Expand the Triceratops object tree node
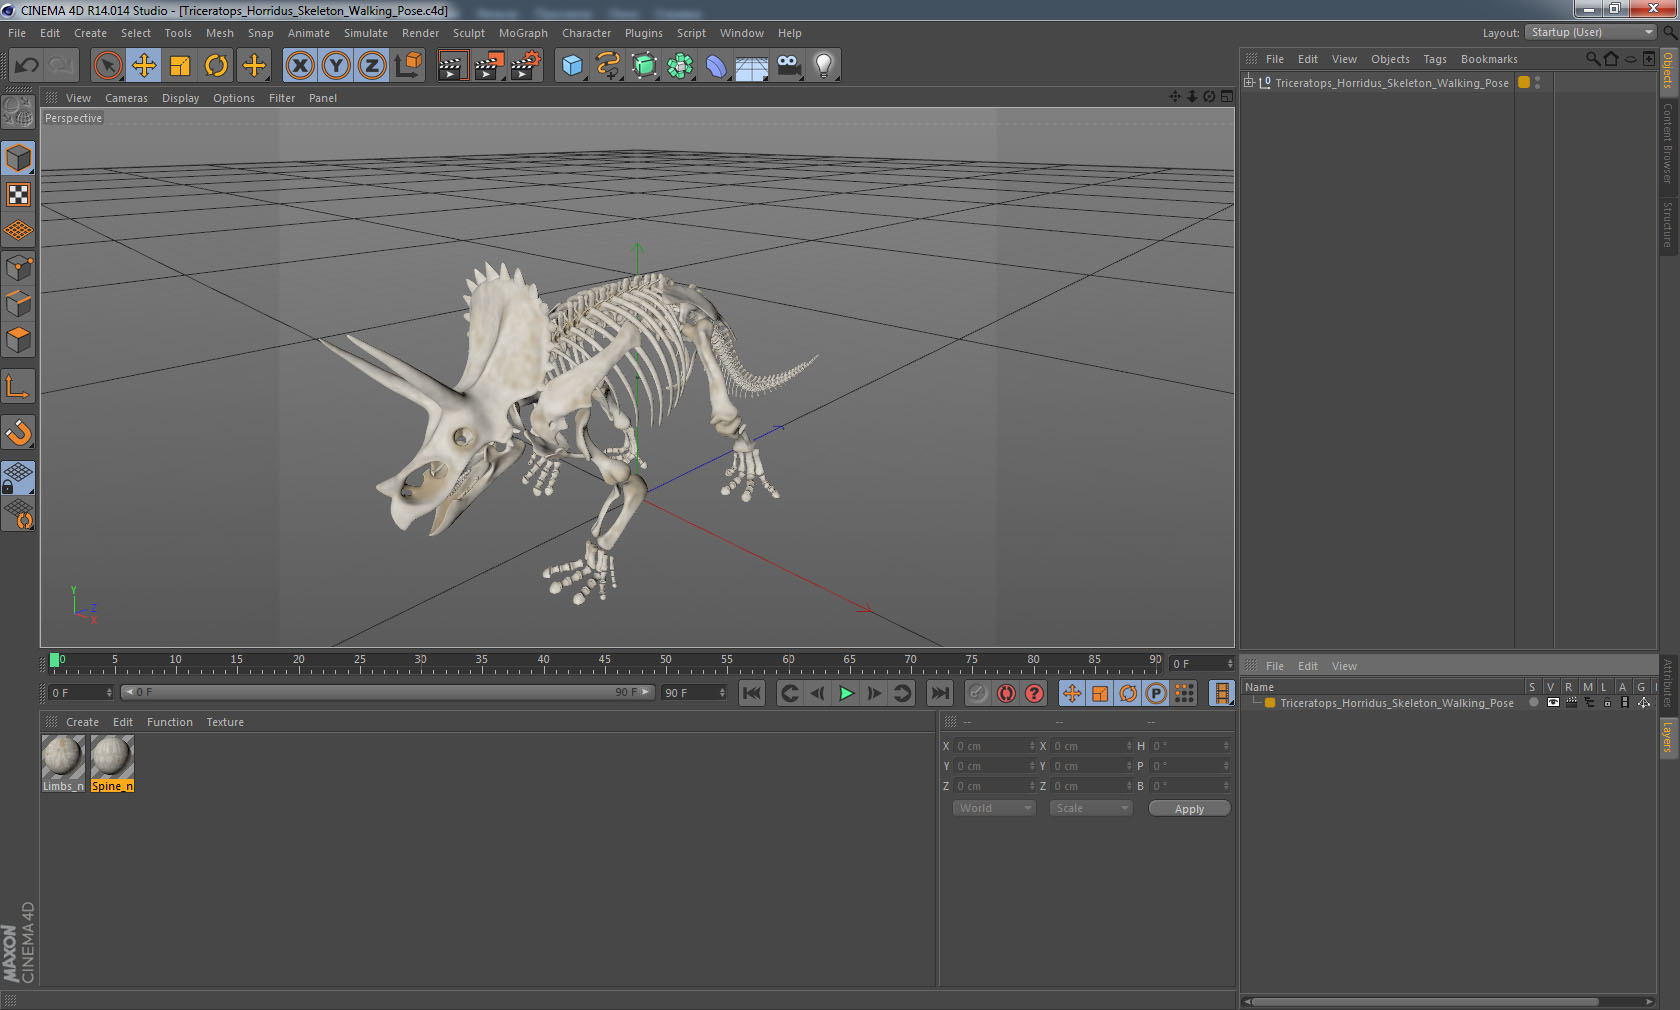Image resolution: width=1680 pixels, height=1010 pixels. [x=1249, y=82]
